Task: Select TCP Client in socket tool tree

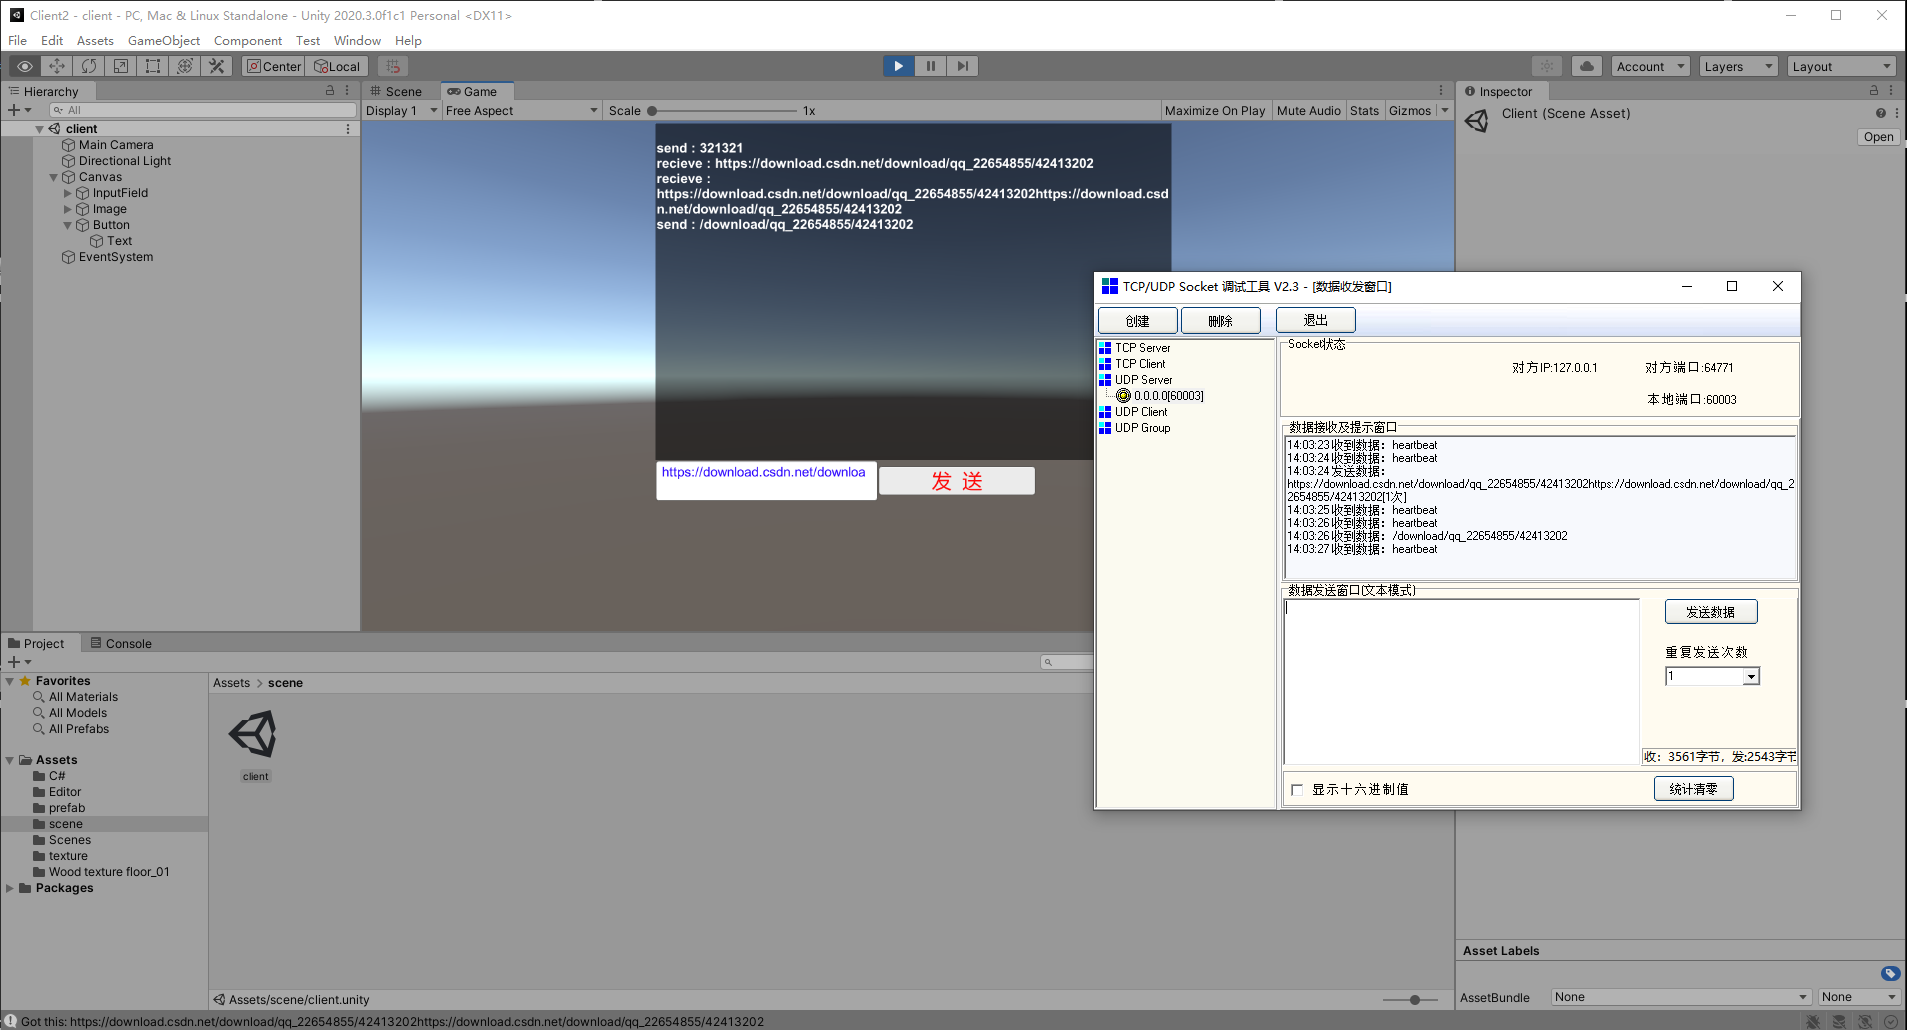Action: point(1140,364)
